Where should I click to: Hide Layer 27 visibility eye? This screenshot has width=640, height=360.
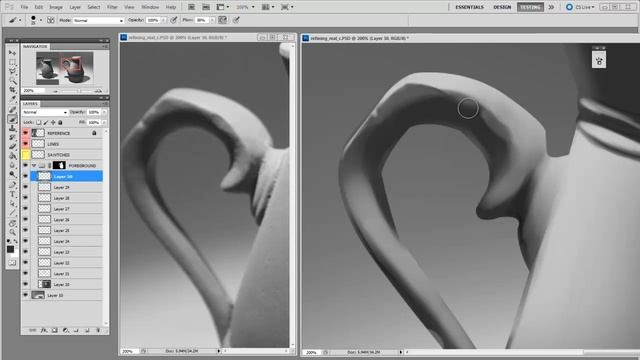26,209
